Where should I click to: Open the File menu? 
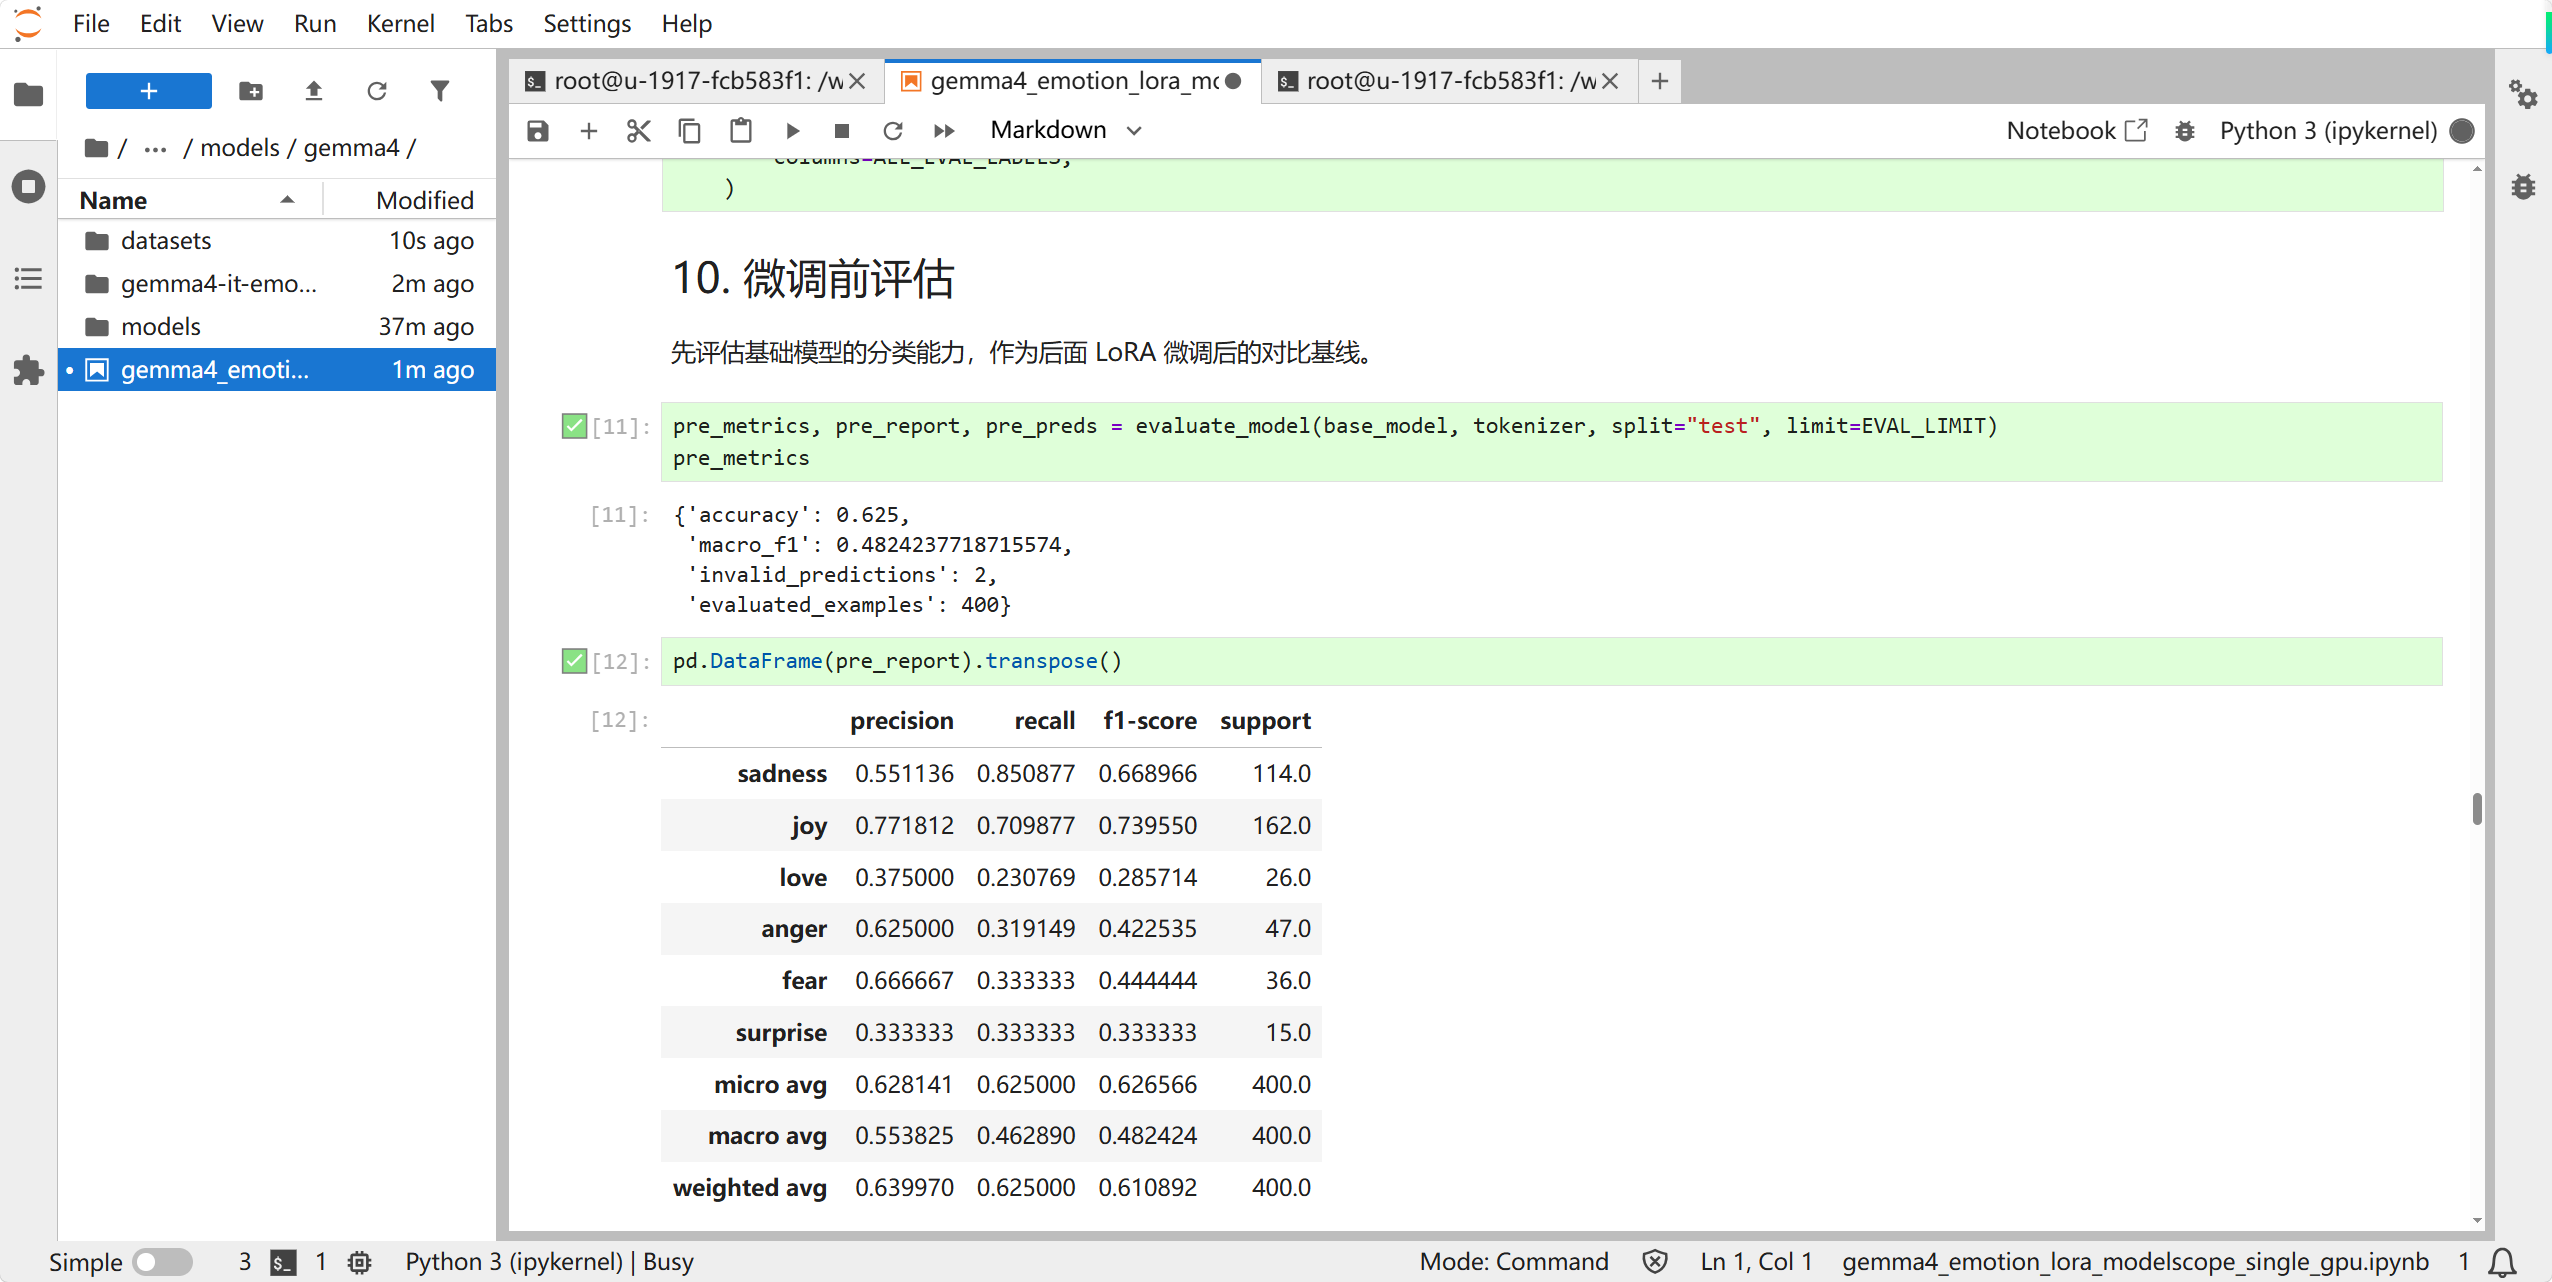91,24
